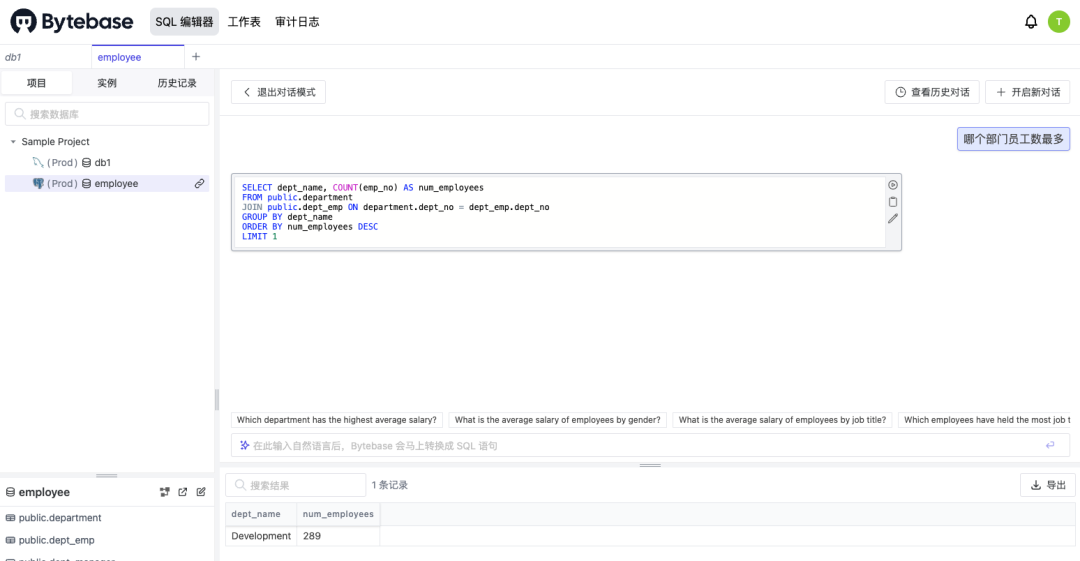Click the Development result cell
Image resolution: width=1080 pixels, height=561 pixels.
click(x=261, y=536)
